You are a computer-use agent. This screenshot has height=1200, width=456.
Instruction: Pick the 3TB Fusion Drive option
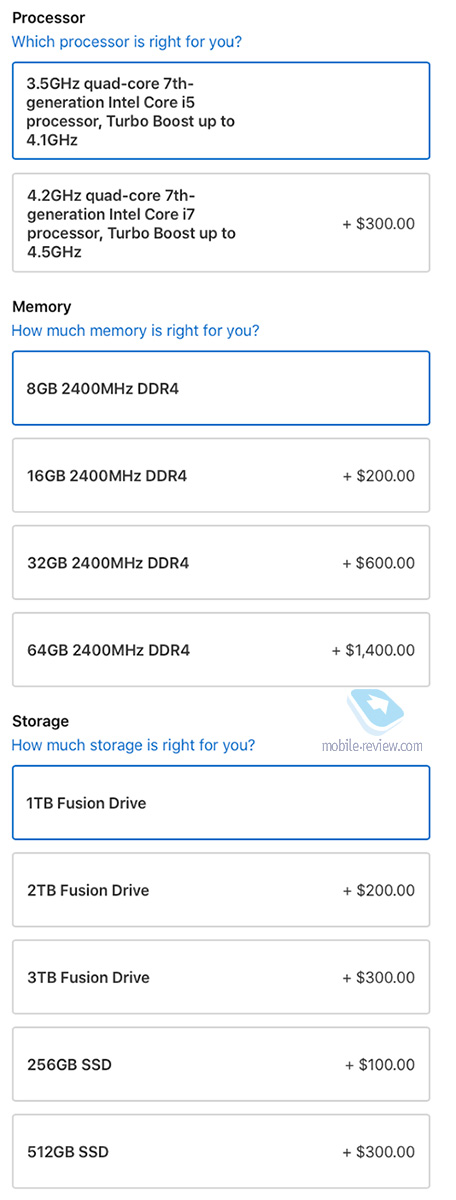pyautogui.click(x=221, y=977)
